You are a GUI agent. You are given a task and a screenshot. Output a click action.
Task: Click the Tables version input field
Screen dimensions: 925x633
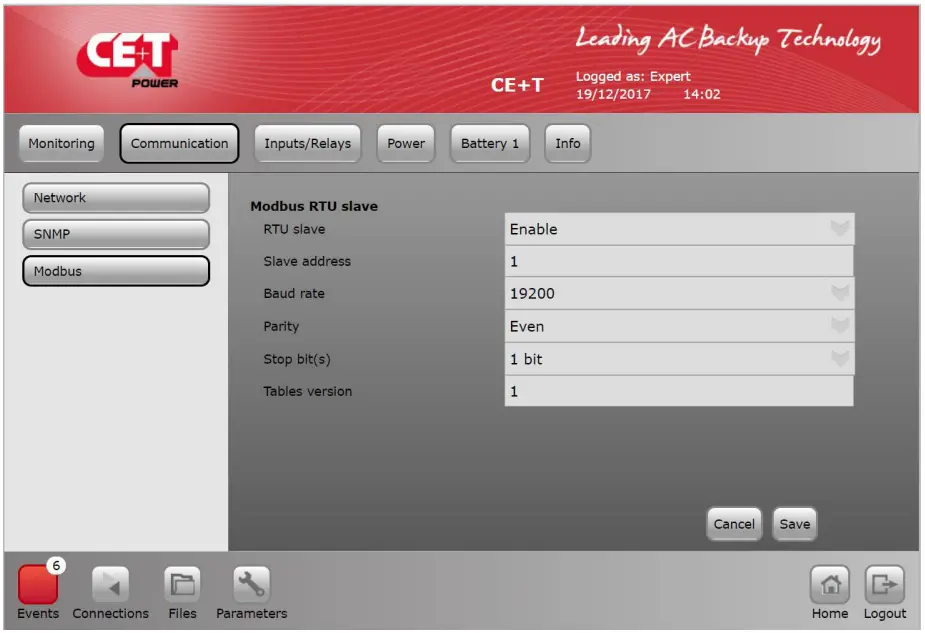(679, 391)
